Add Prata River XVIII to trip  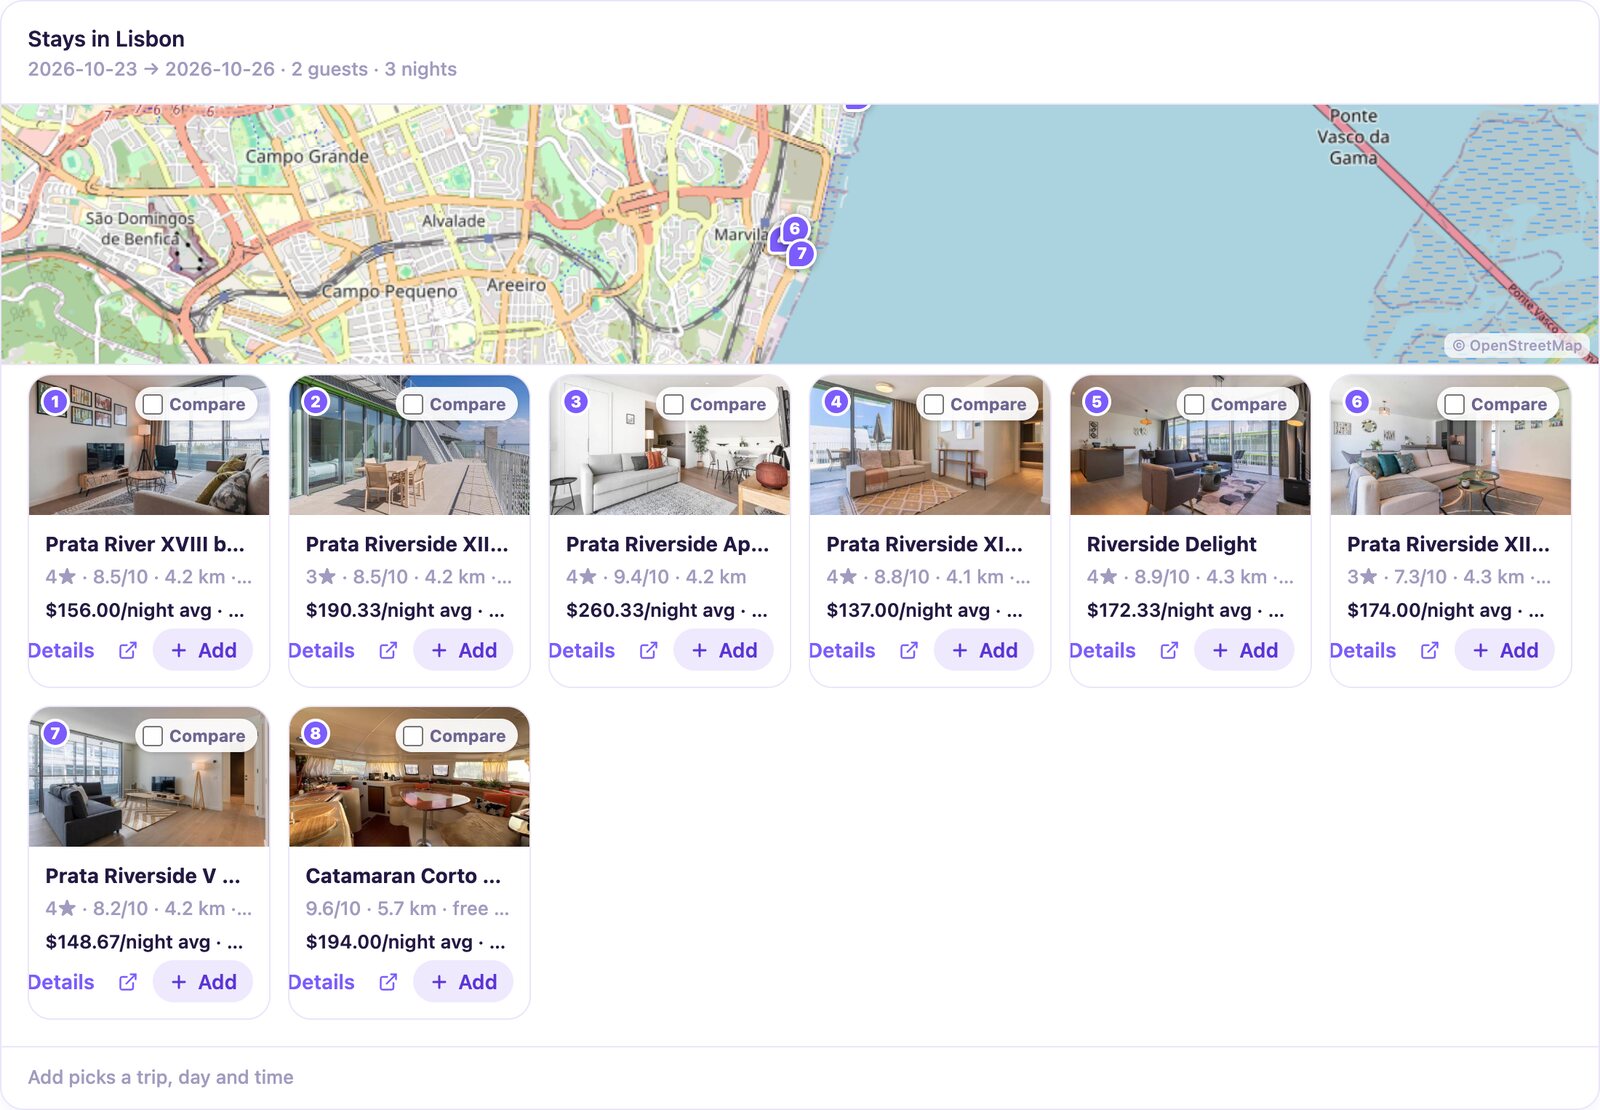pyautogui.click(x=203, y=650)
